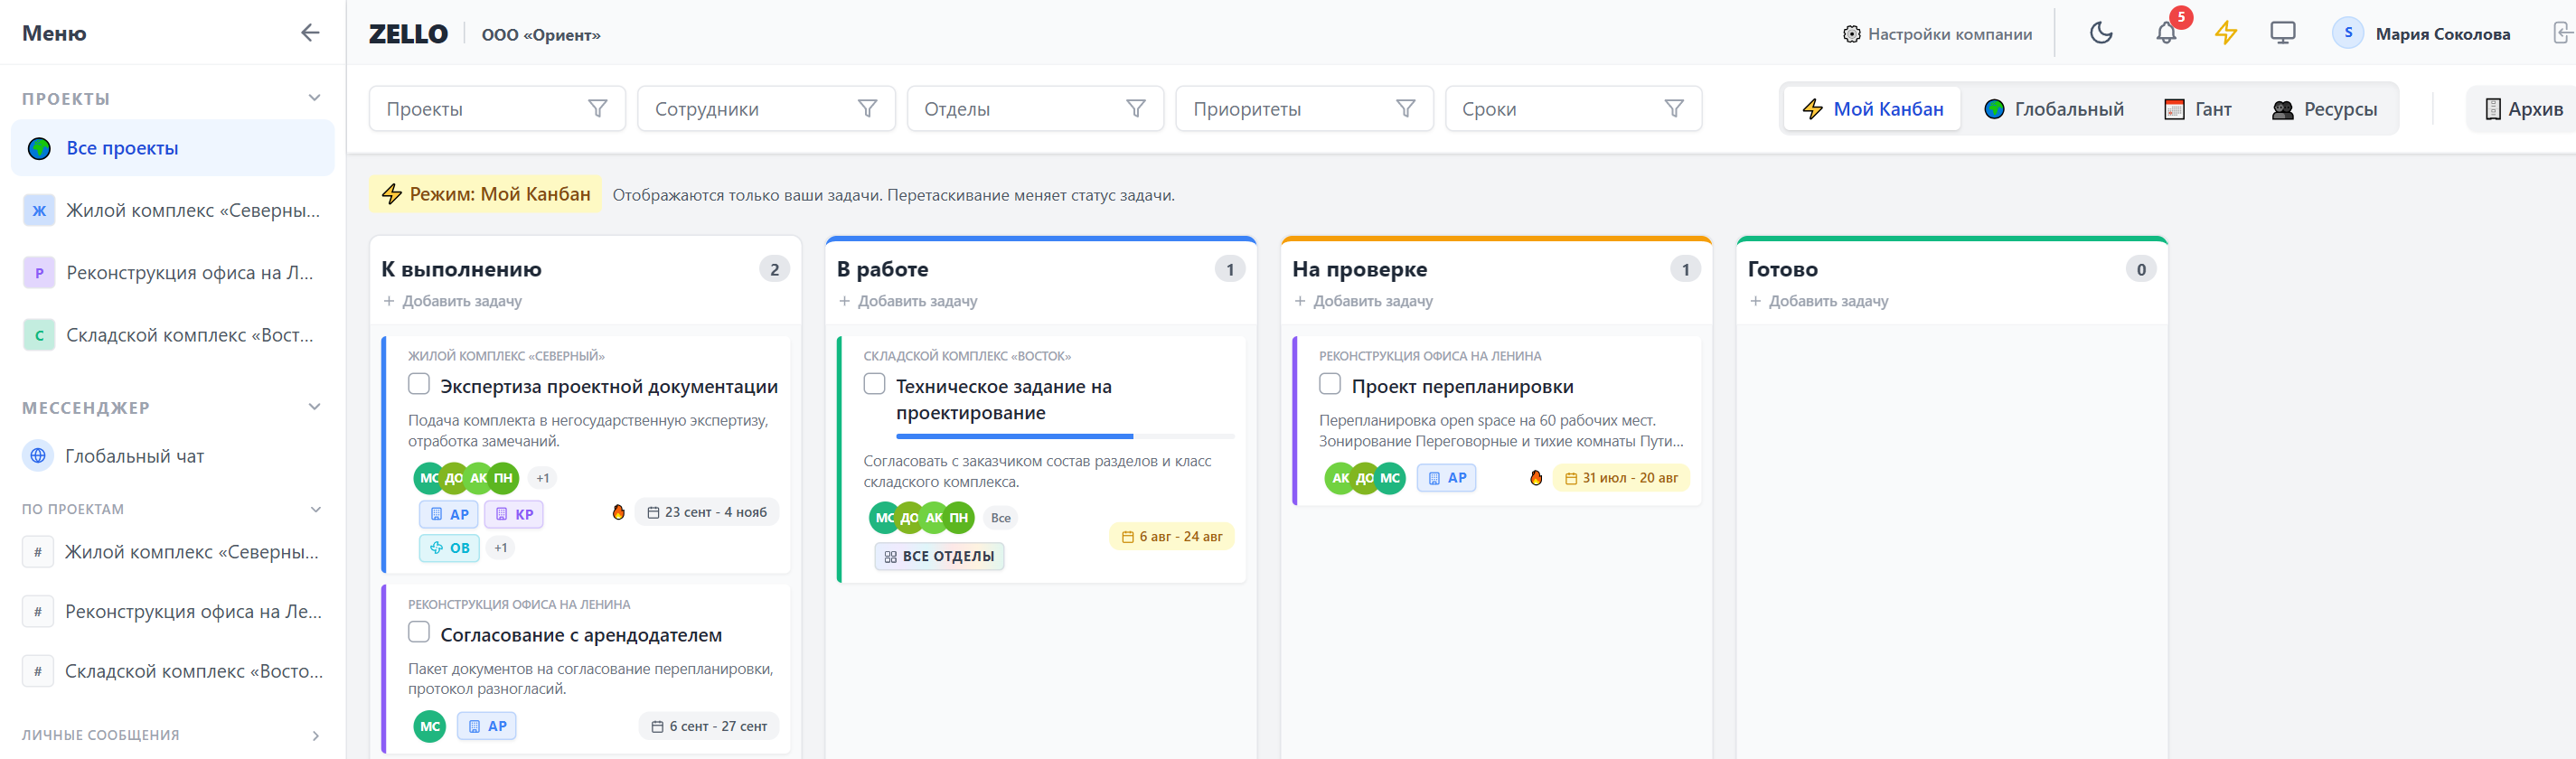2576x759 pixels.
Task: Click the ZELLO logo
Action: coord(408,34)
